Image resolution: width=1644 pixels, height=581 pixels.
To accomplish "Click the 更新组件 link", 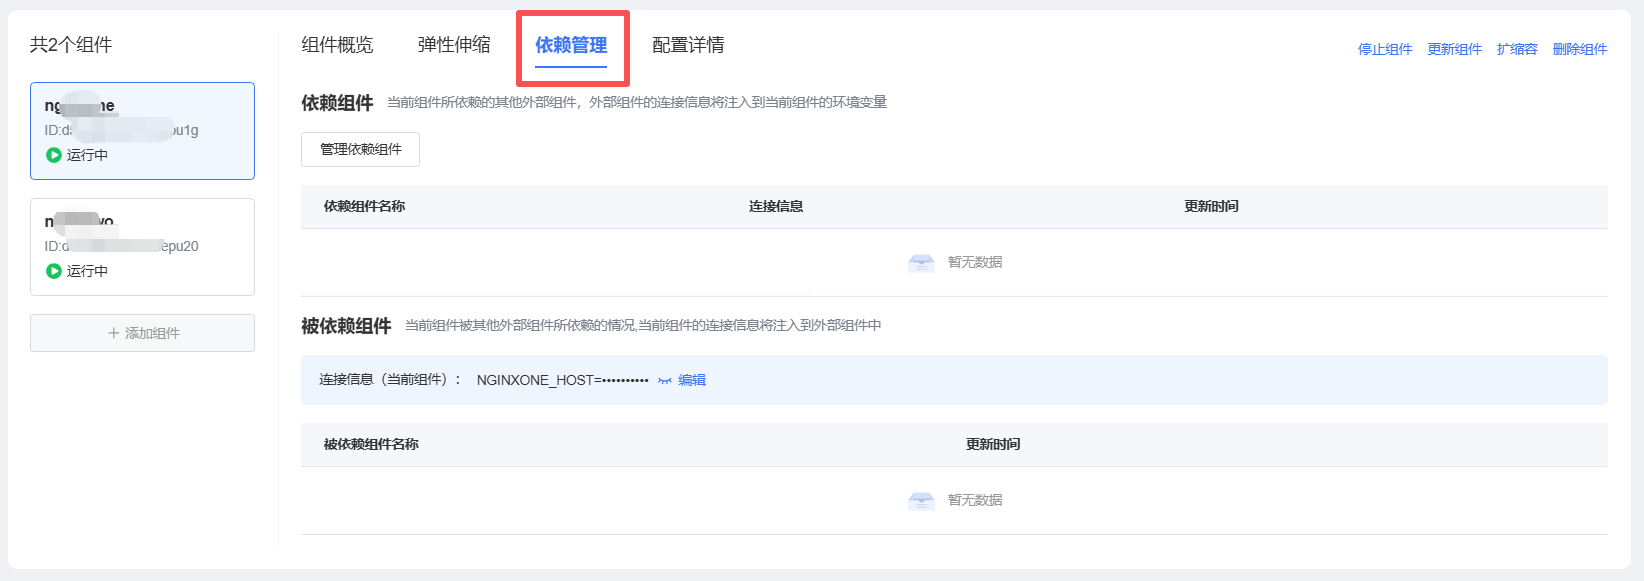I will pos(1454,49).
